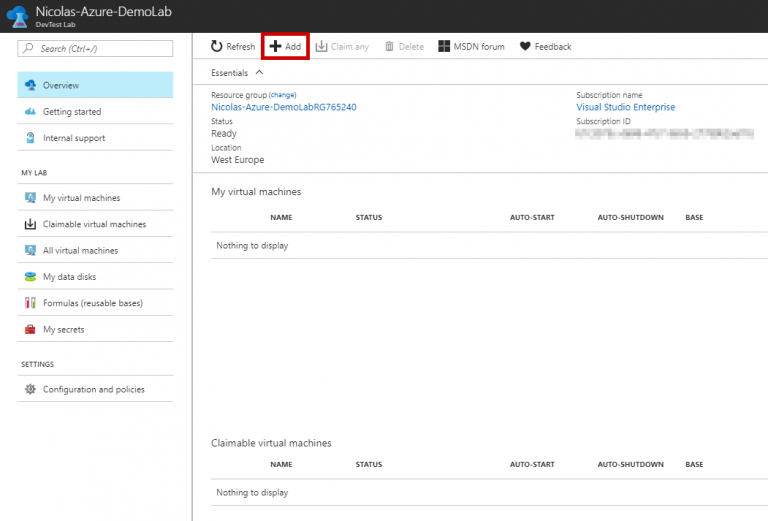Viewport: 768px width, 521px height.
Task: Click the Claimable virtual machines icon
Action: click(x=30, y=224)
